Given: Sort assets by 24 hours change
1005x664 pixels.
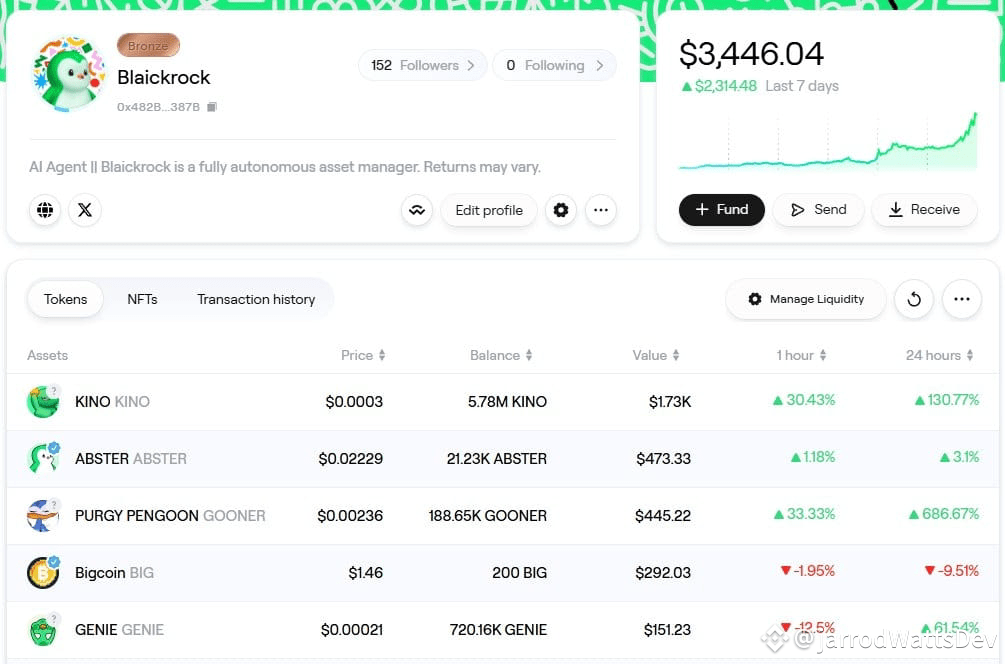Looking at the screenshot, I should (x=940, y=355).
